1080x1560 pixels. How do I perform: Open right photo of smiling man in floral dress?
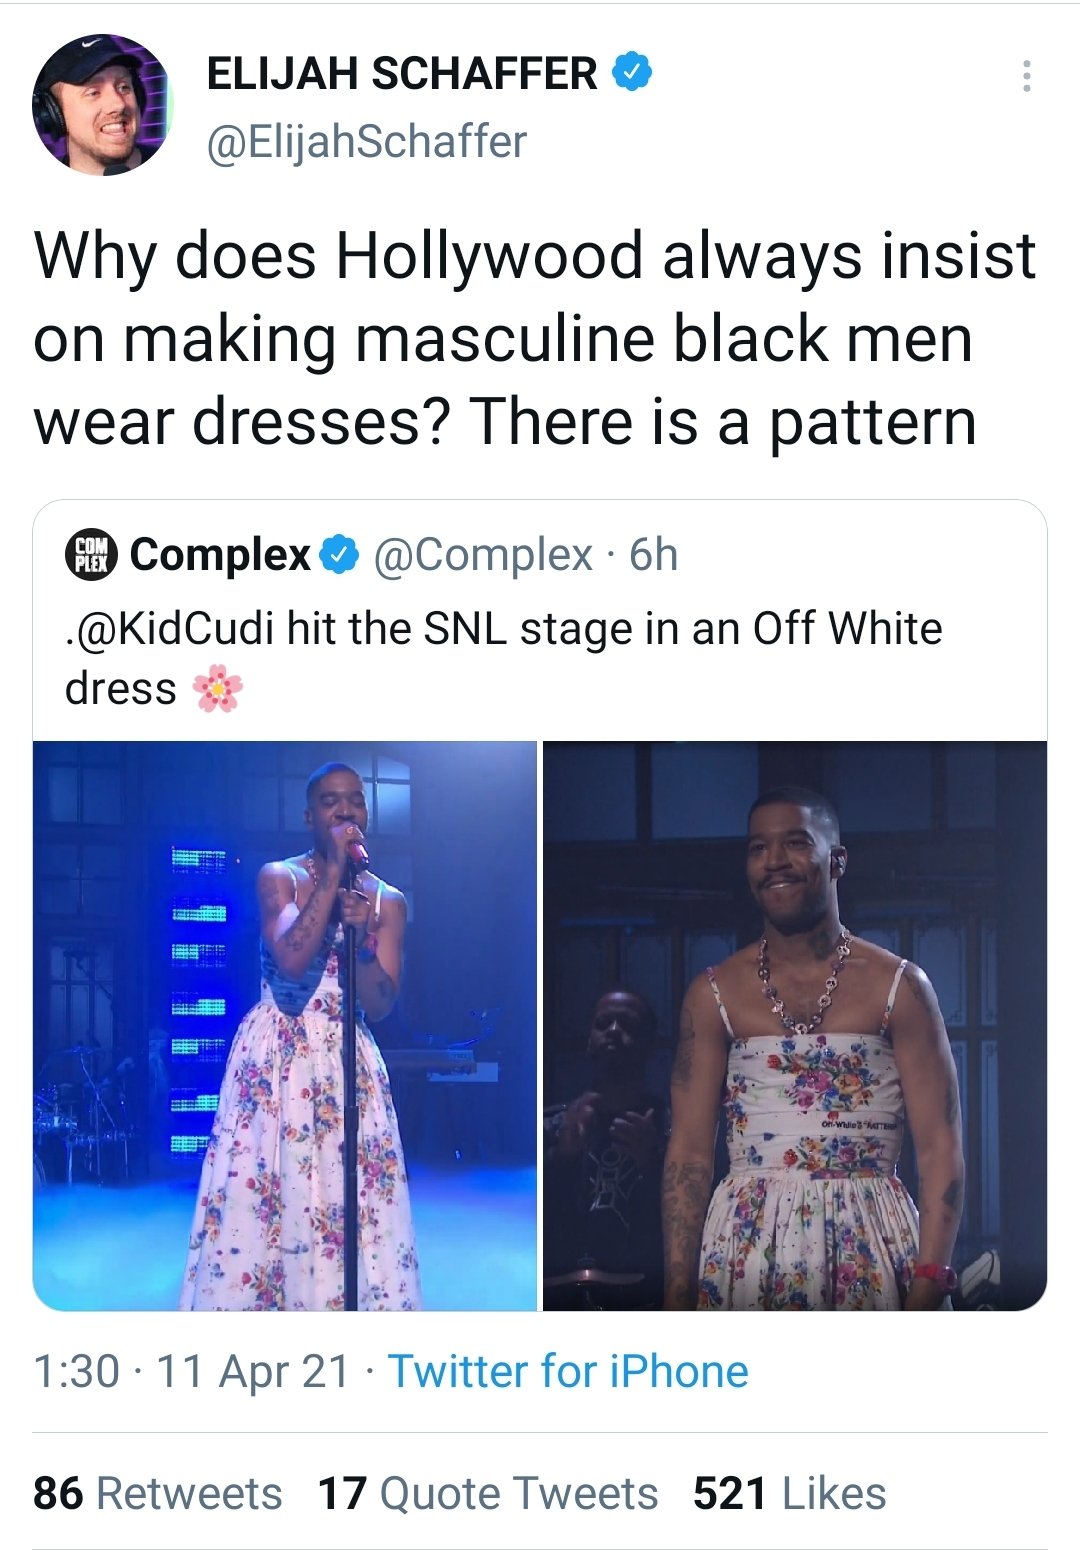click(x=795, y=1025)
